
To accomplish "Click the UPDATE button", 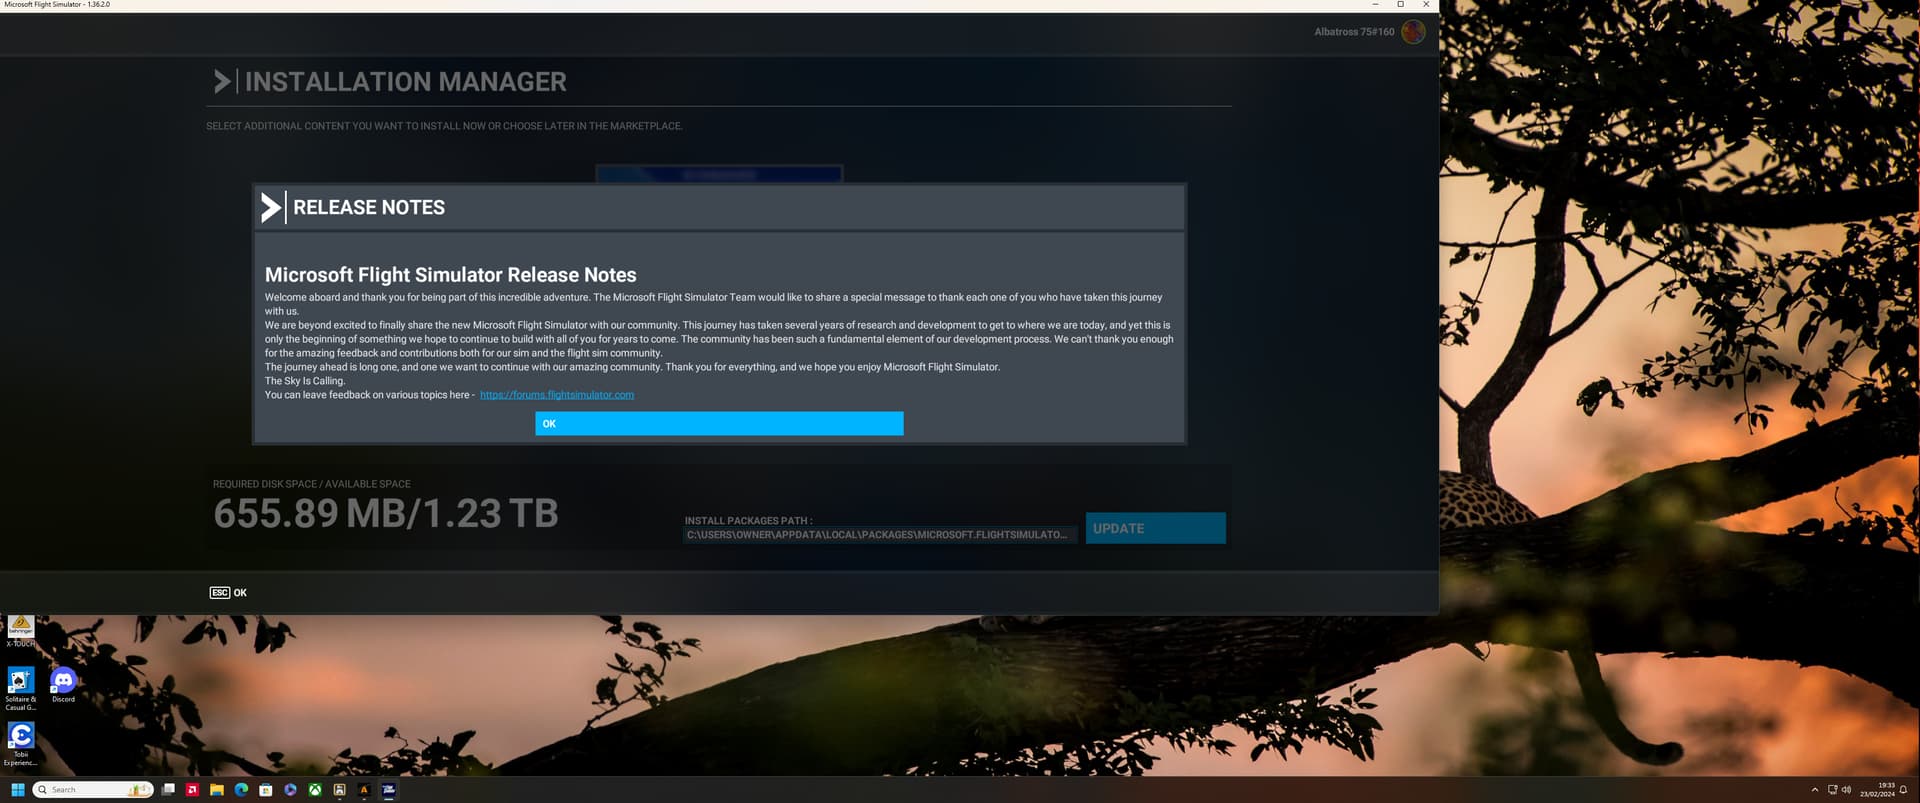I will [1155, 528].
